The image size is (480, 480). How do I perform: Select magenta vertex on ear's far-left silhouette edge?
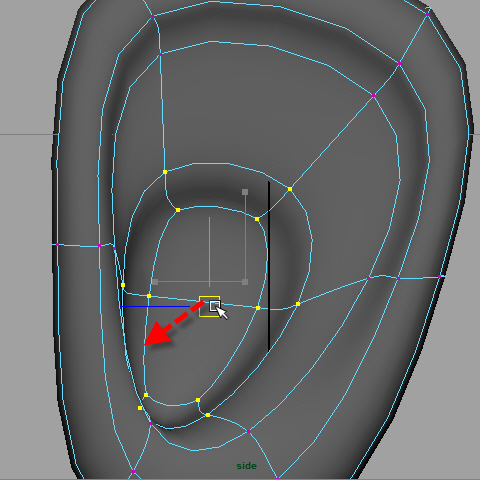(x=57, y=245)
